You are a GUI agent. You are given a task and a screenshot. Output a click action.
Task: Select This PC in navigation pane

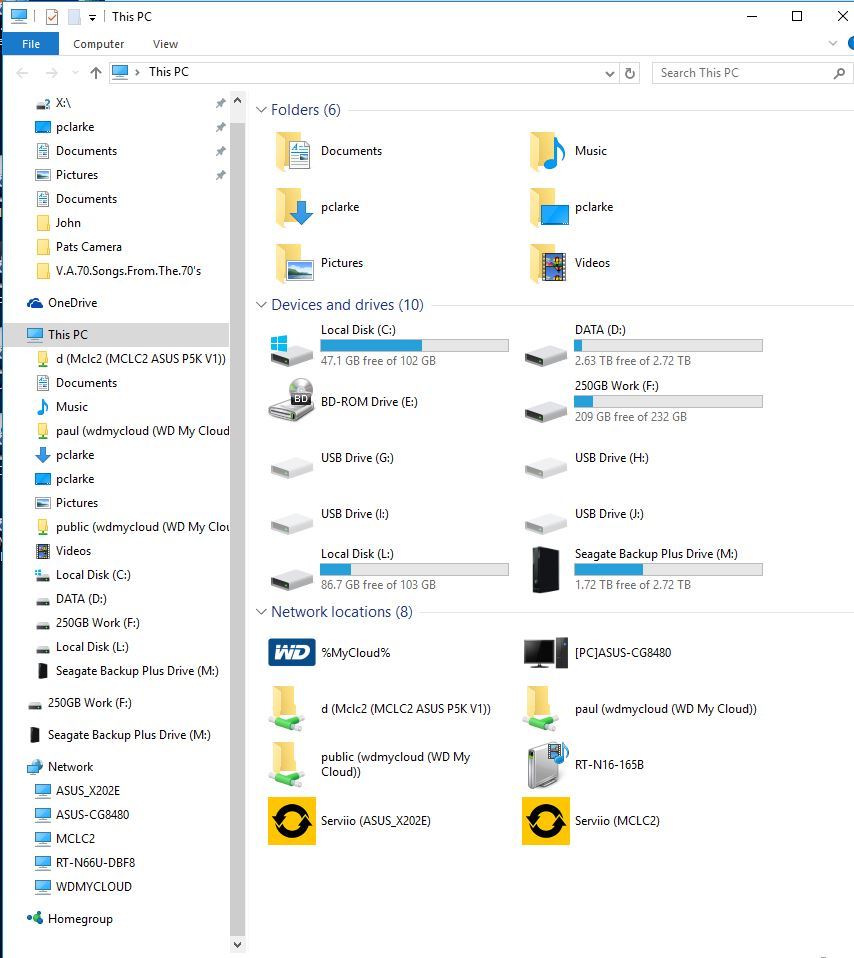[116, 335]
